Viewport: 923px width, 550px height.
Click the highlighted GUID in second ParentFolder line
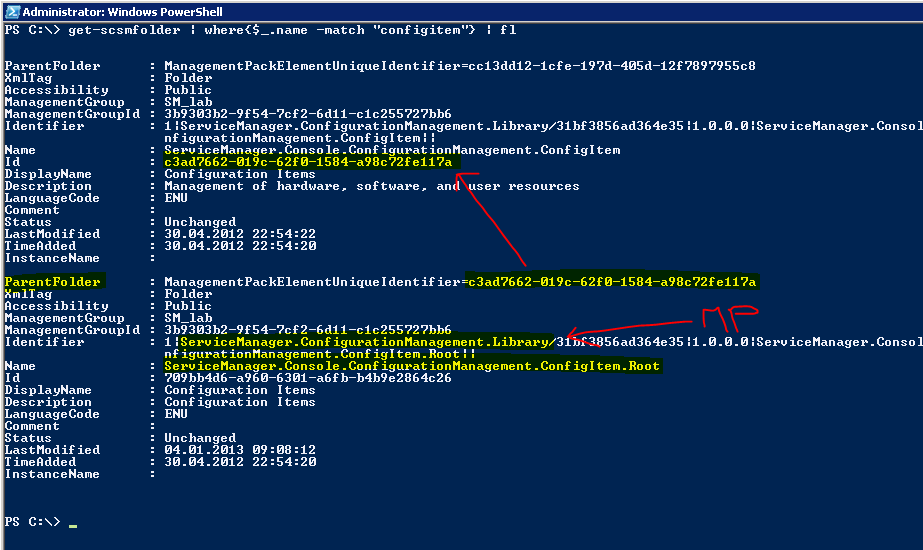tap(612, 282)
